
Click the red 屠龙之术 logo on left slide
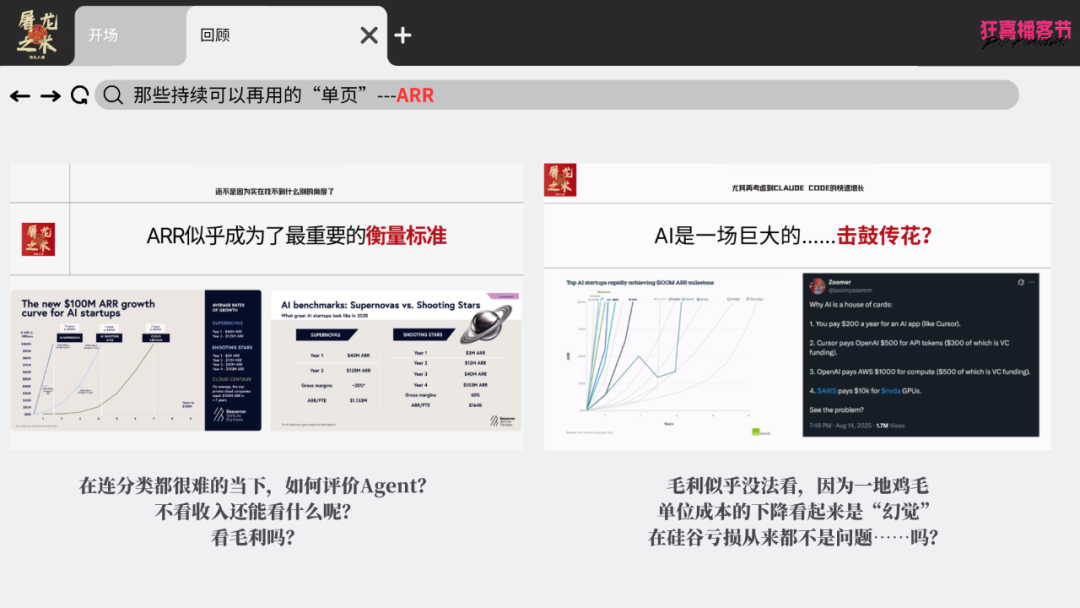[39, 239]
